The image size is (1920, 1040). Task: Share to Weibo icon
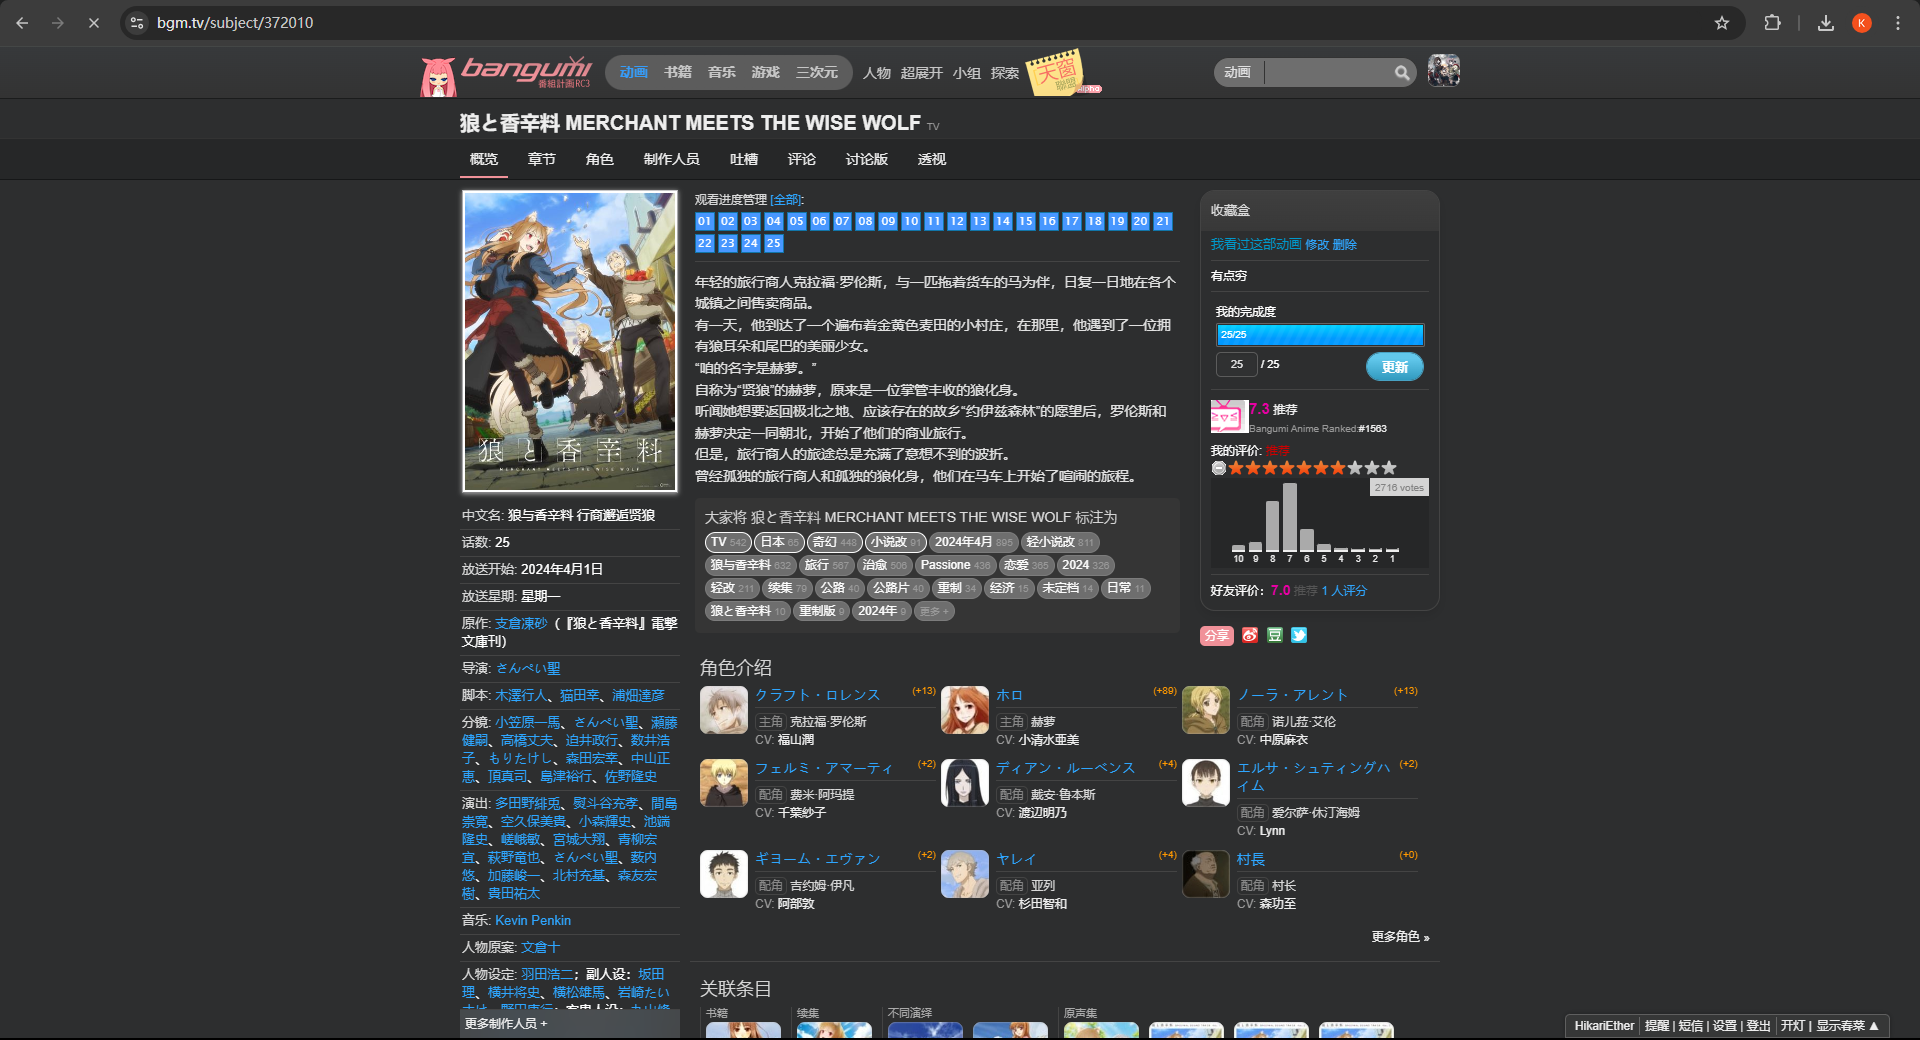(x=1250, y=635)
